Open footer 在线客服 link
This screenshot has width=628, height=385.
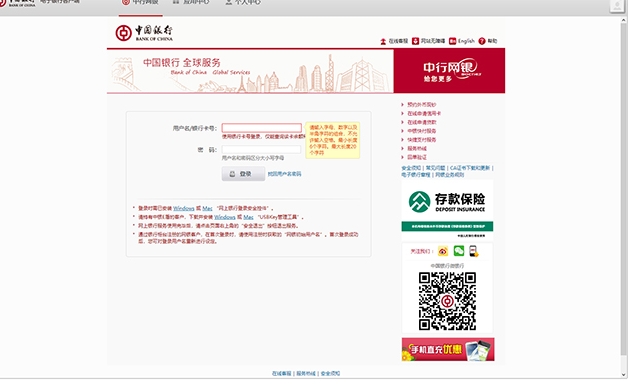(282, 373)
